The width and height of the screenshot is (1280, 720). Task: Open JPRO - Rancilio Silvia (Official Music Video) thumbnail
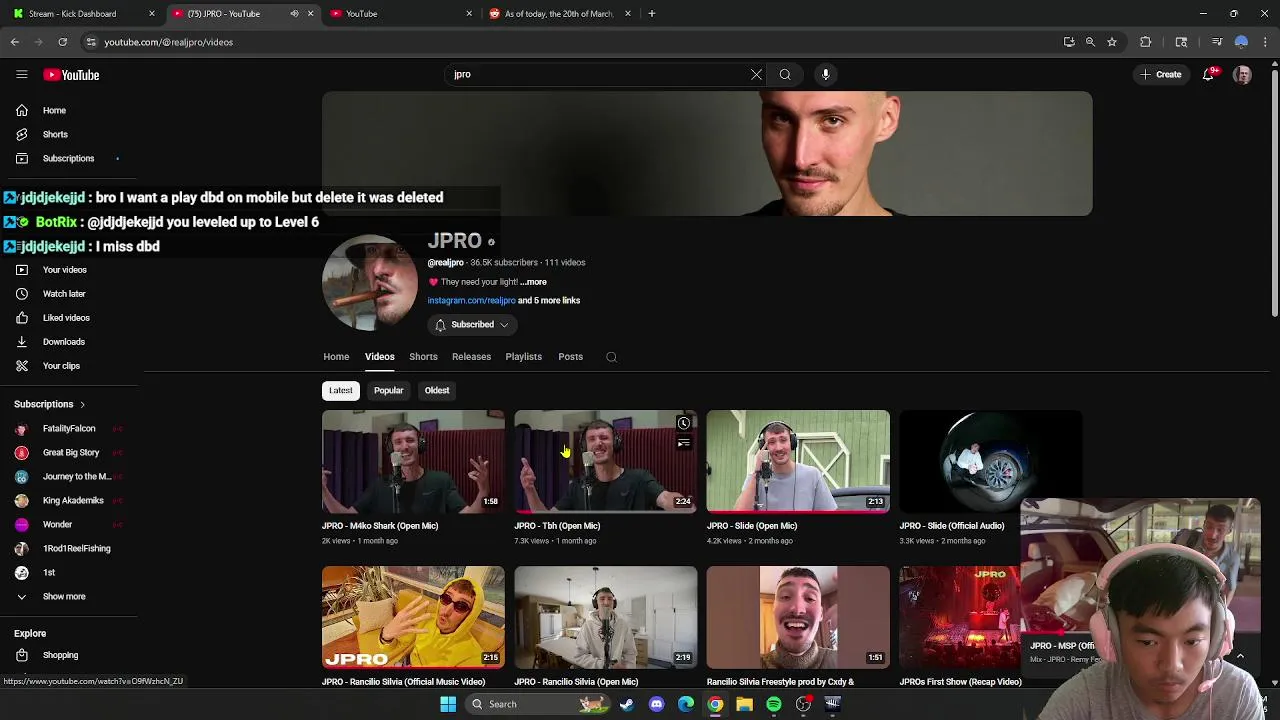(413, 617)
